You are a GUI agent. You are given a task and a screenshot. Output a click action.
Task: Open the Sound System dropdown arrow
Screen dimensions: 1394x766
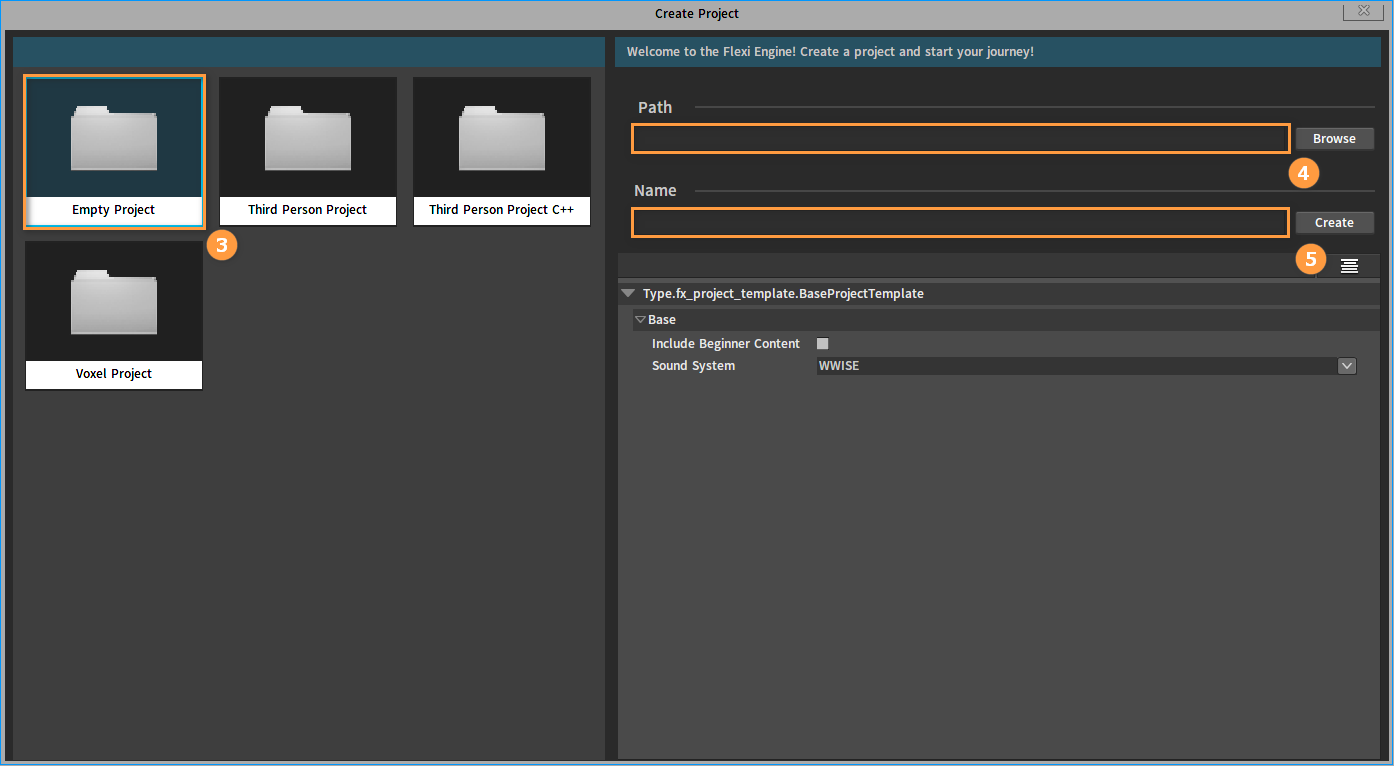[1346, 366]
